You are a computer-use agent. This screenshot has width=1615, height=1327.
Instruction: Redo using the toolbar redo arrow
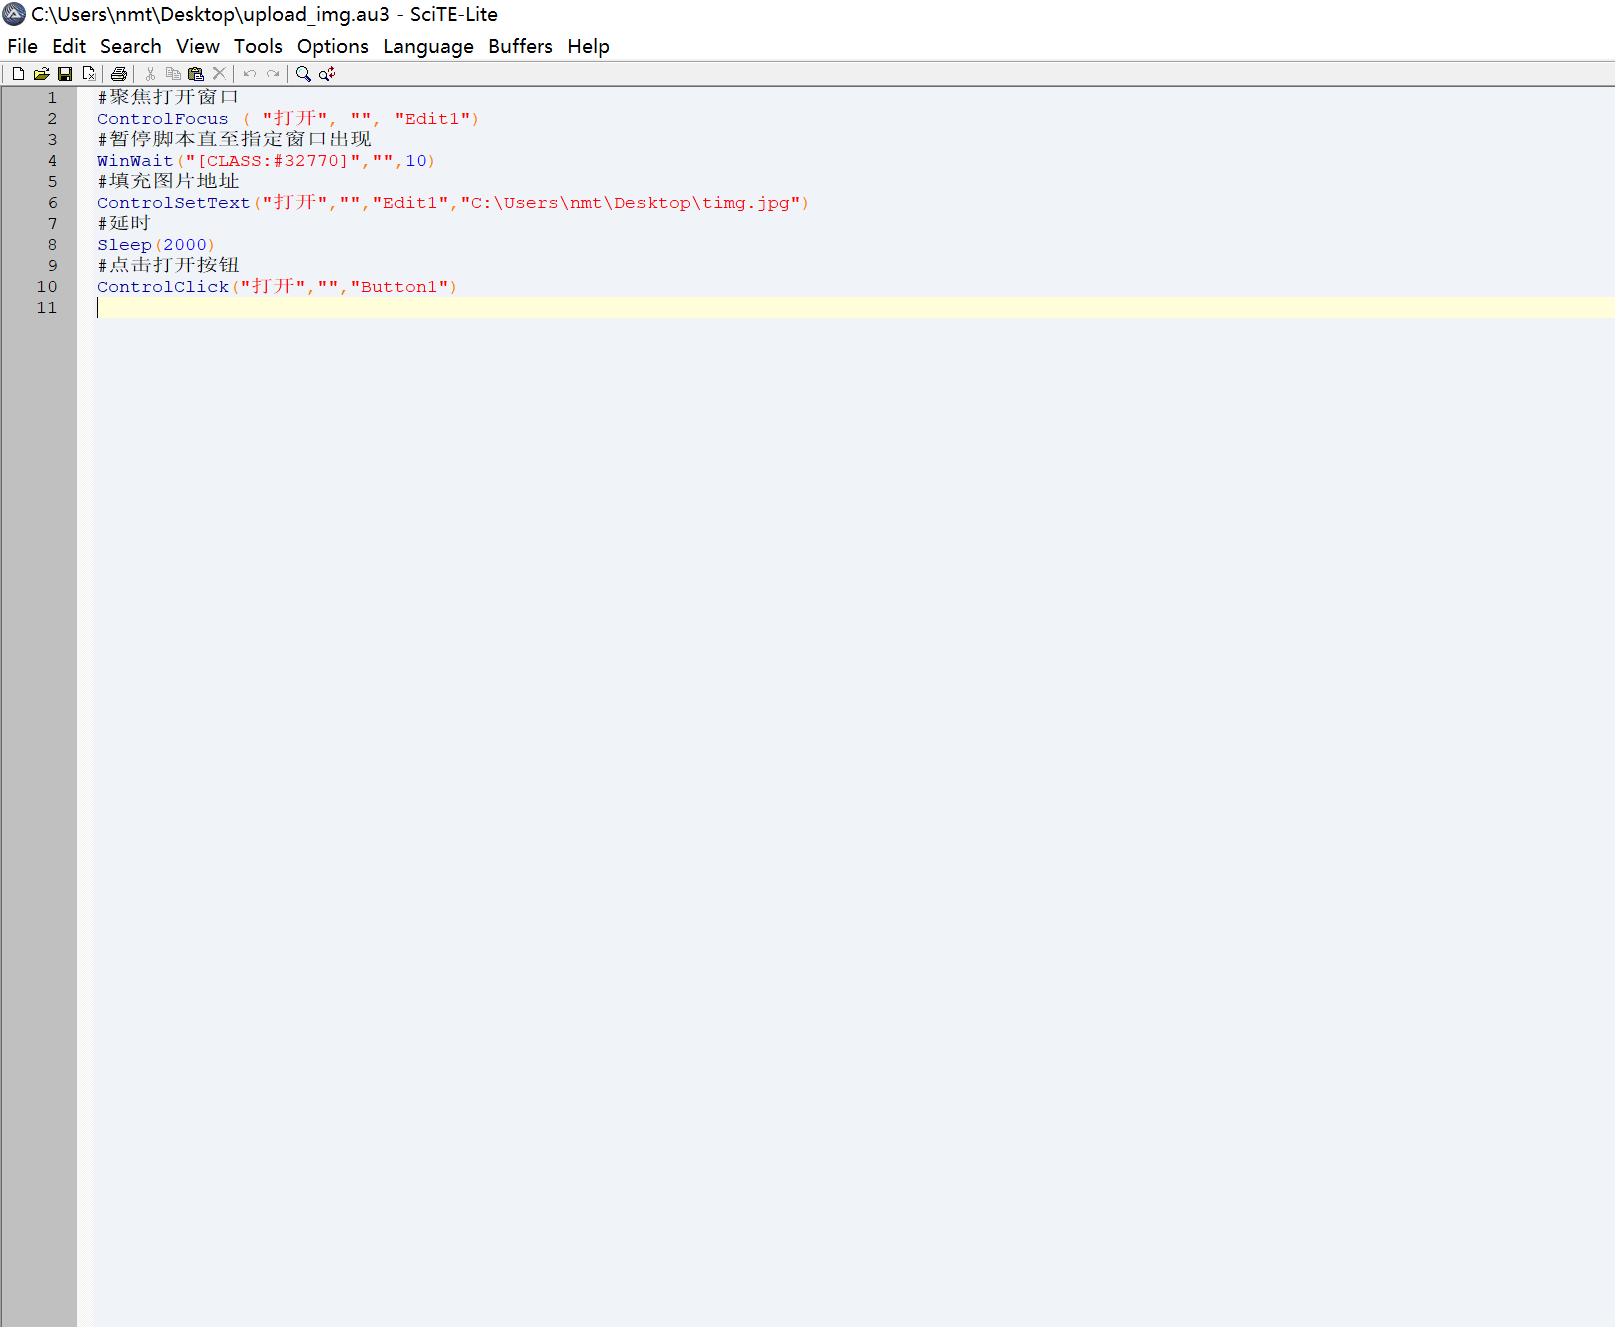pyautogui.click(x=273, y=74)
